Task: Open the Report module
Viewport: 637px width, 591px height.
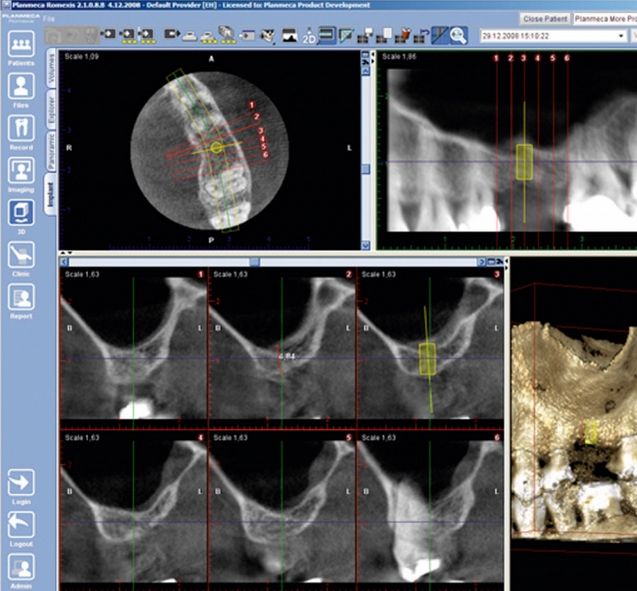Action: 22,298
